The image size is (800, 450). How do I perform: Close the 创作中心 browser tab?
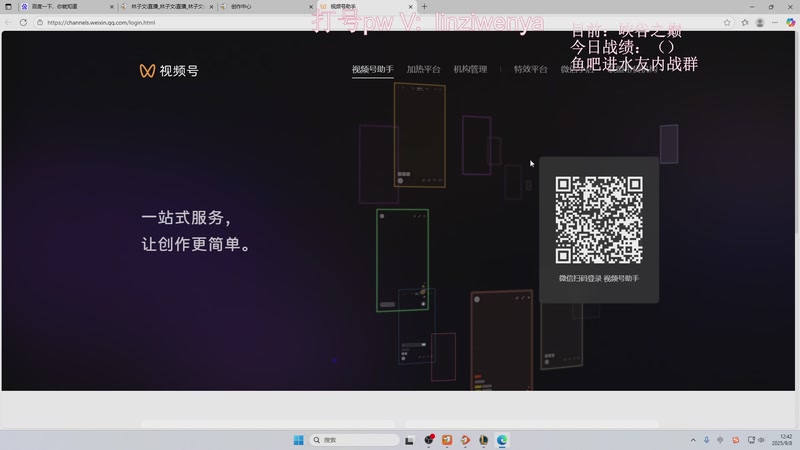pyautogui.click(x=311, y=7)
